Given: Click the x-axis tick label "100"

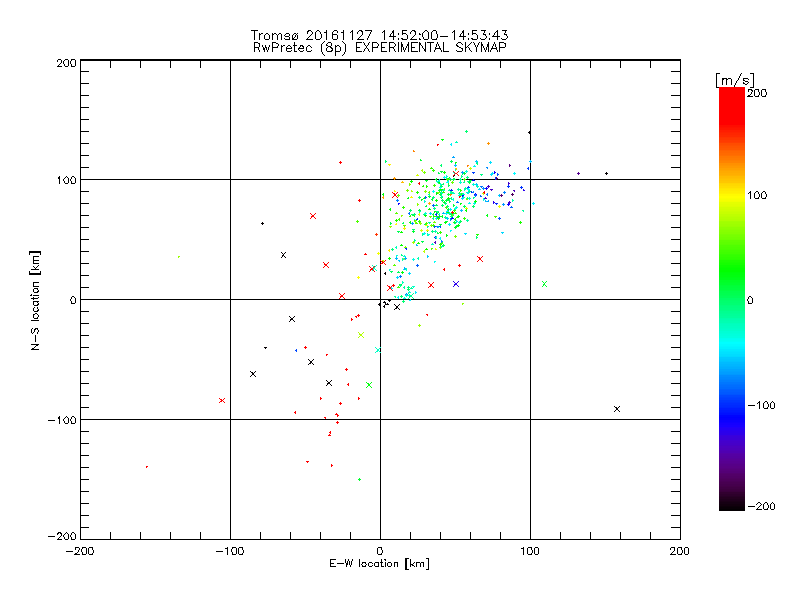Looking at the screenshot, I should [530, 552].
